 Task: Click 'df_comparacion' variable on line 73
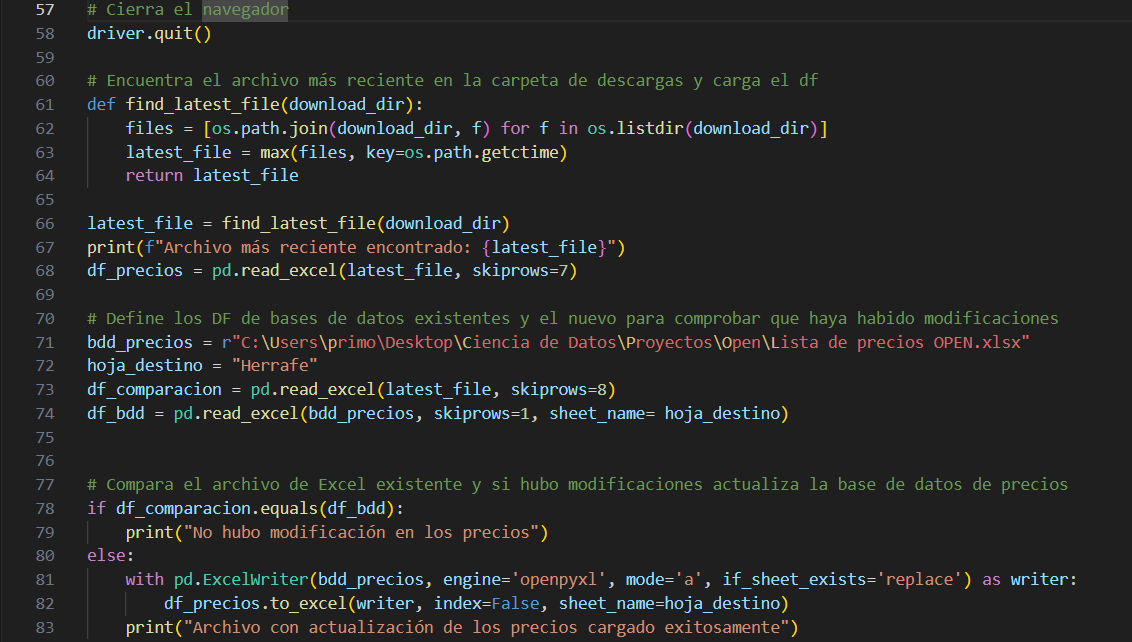click(154, 390)
